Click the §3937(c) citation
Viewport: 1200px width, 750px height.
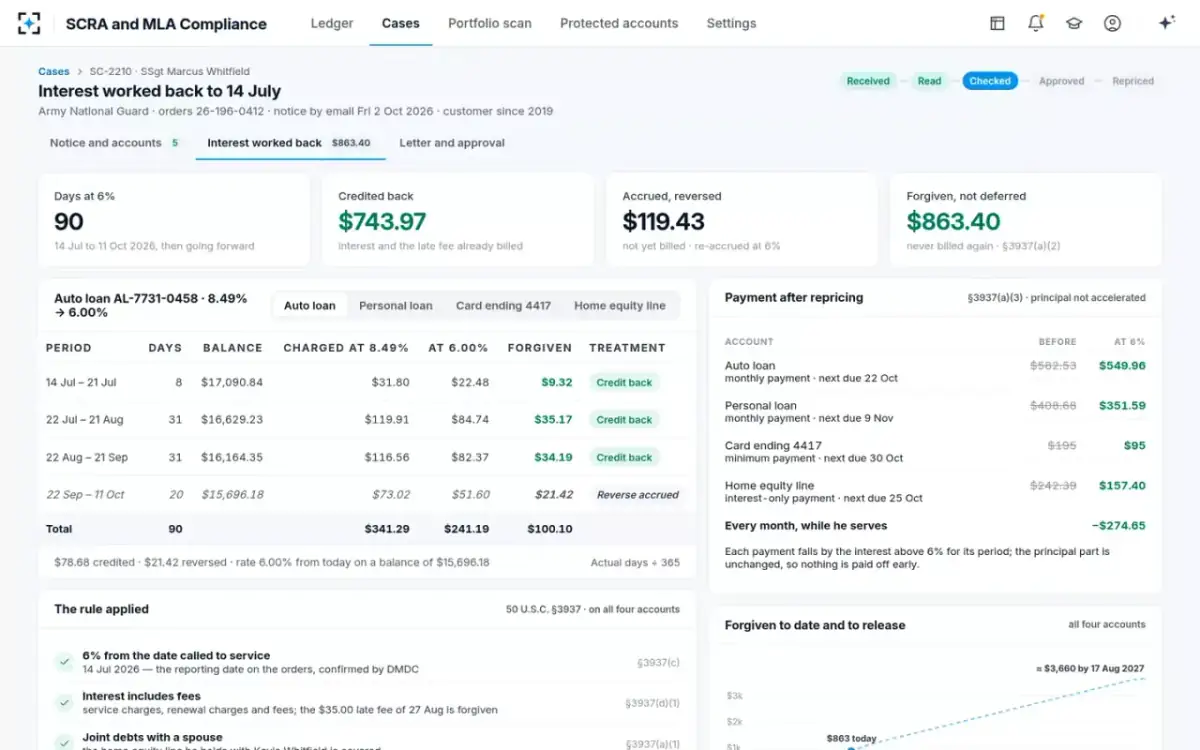click(658, 663)
